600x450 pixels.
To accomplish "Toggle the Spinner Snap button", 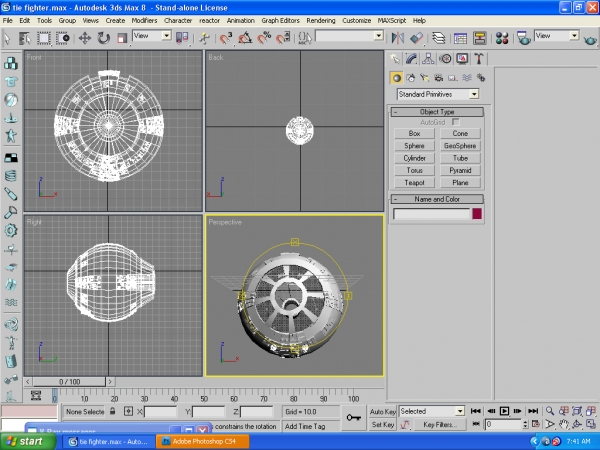I will point(283,38).
